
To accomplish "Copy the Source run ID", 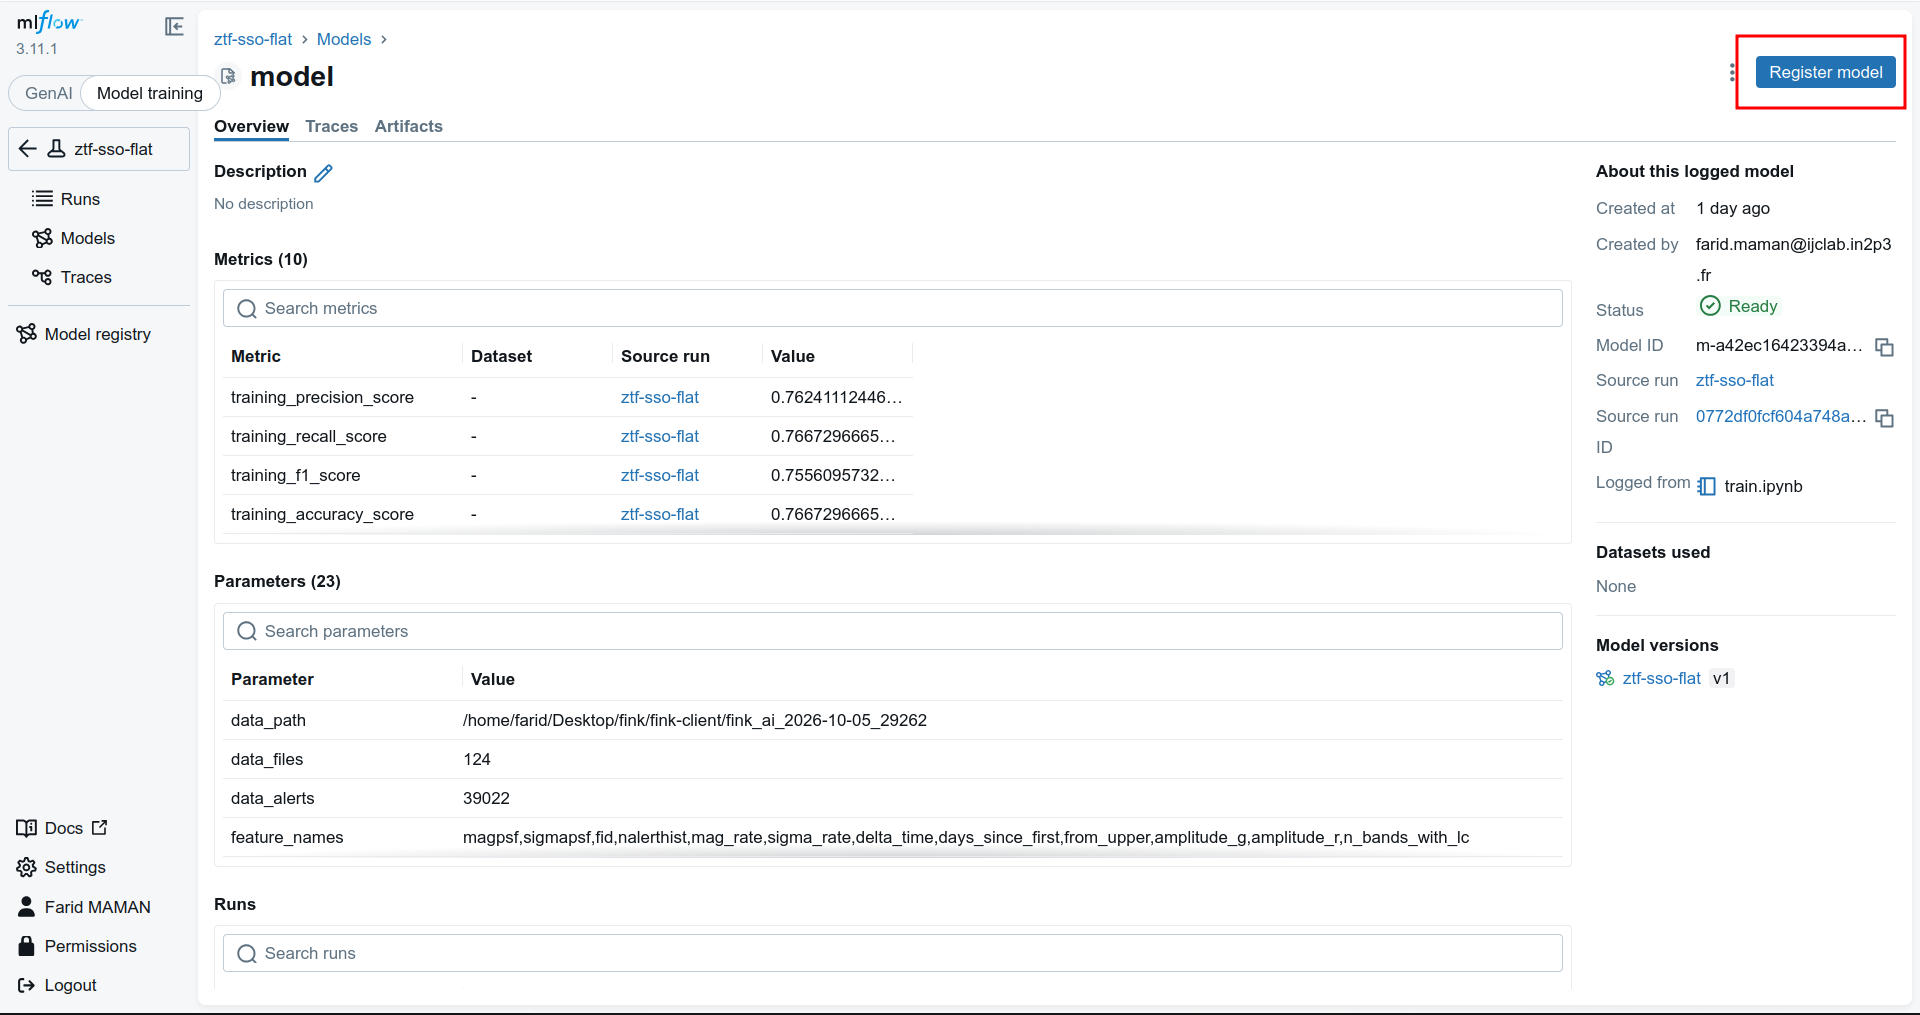I will pos(1884,418).
